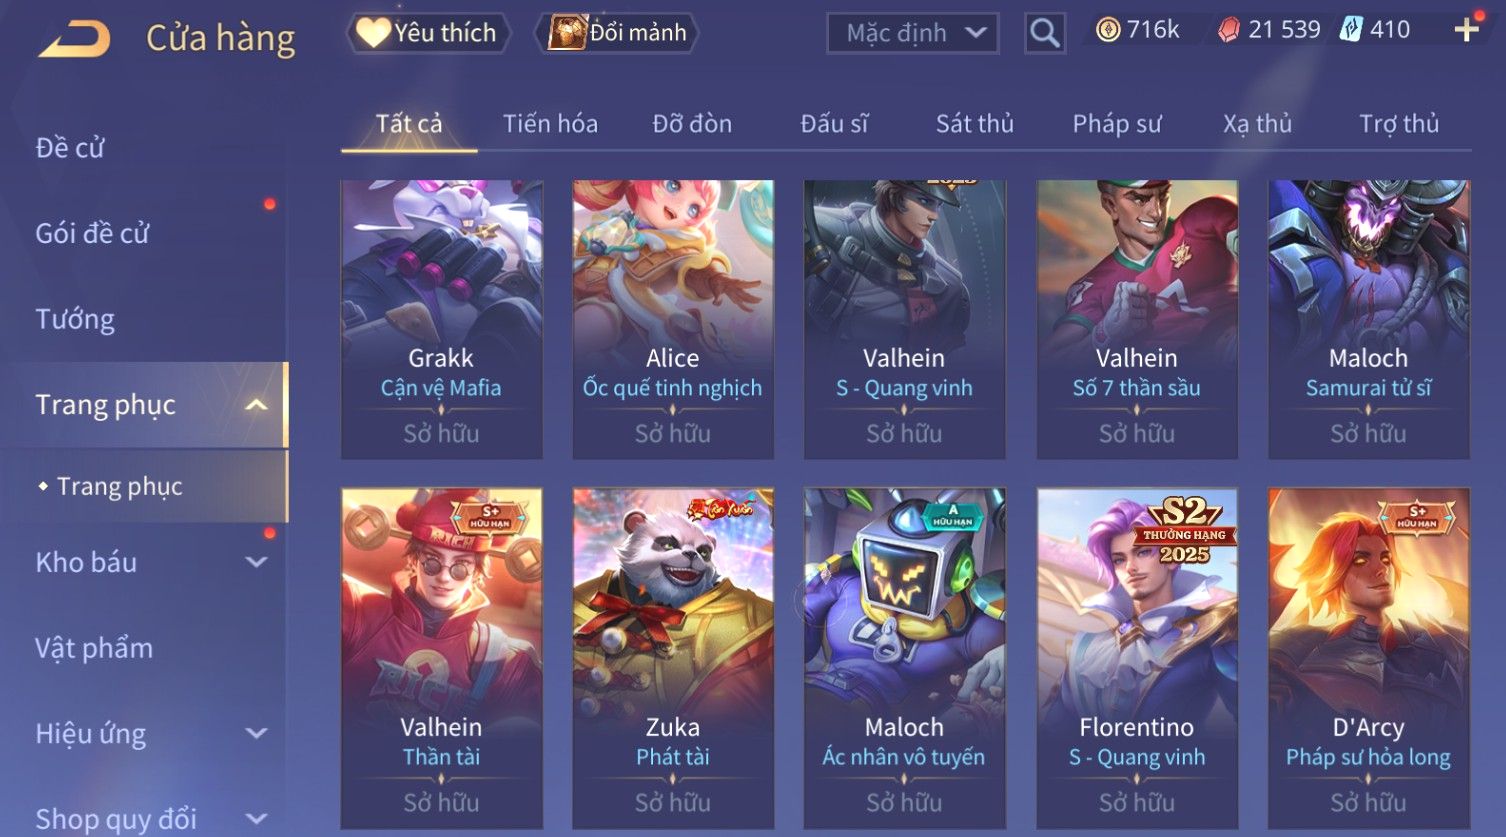Switch to the Sát thủ tab
Viewport: 1506px width, 837px height.
(x=974, y=124)
